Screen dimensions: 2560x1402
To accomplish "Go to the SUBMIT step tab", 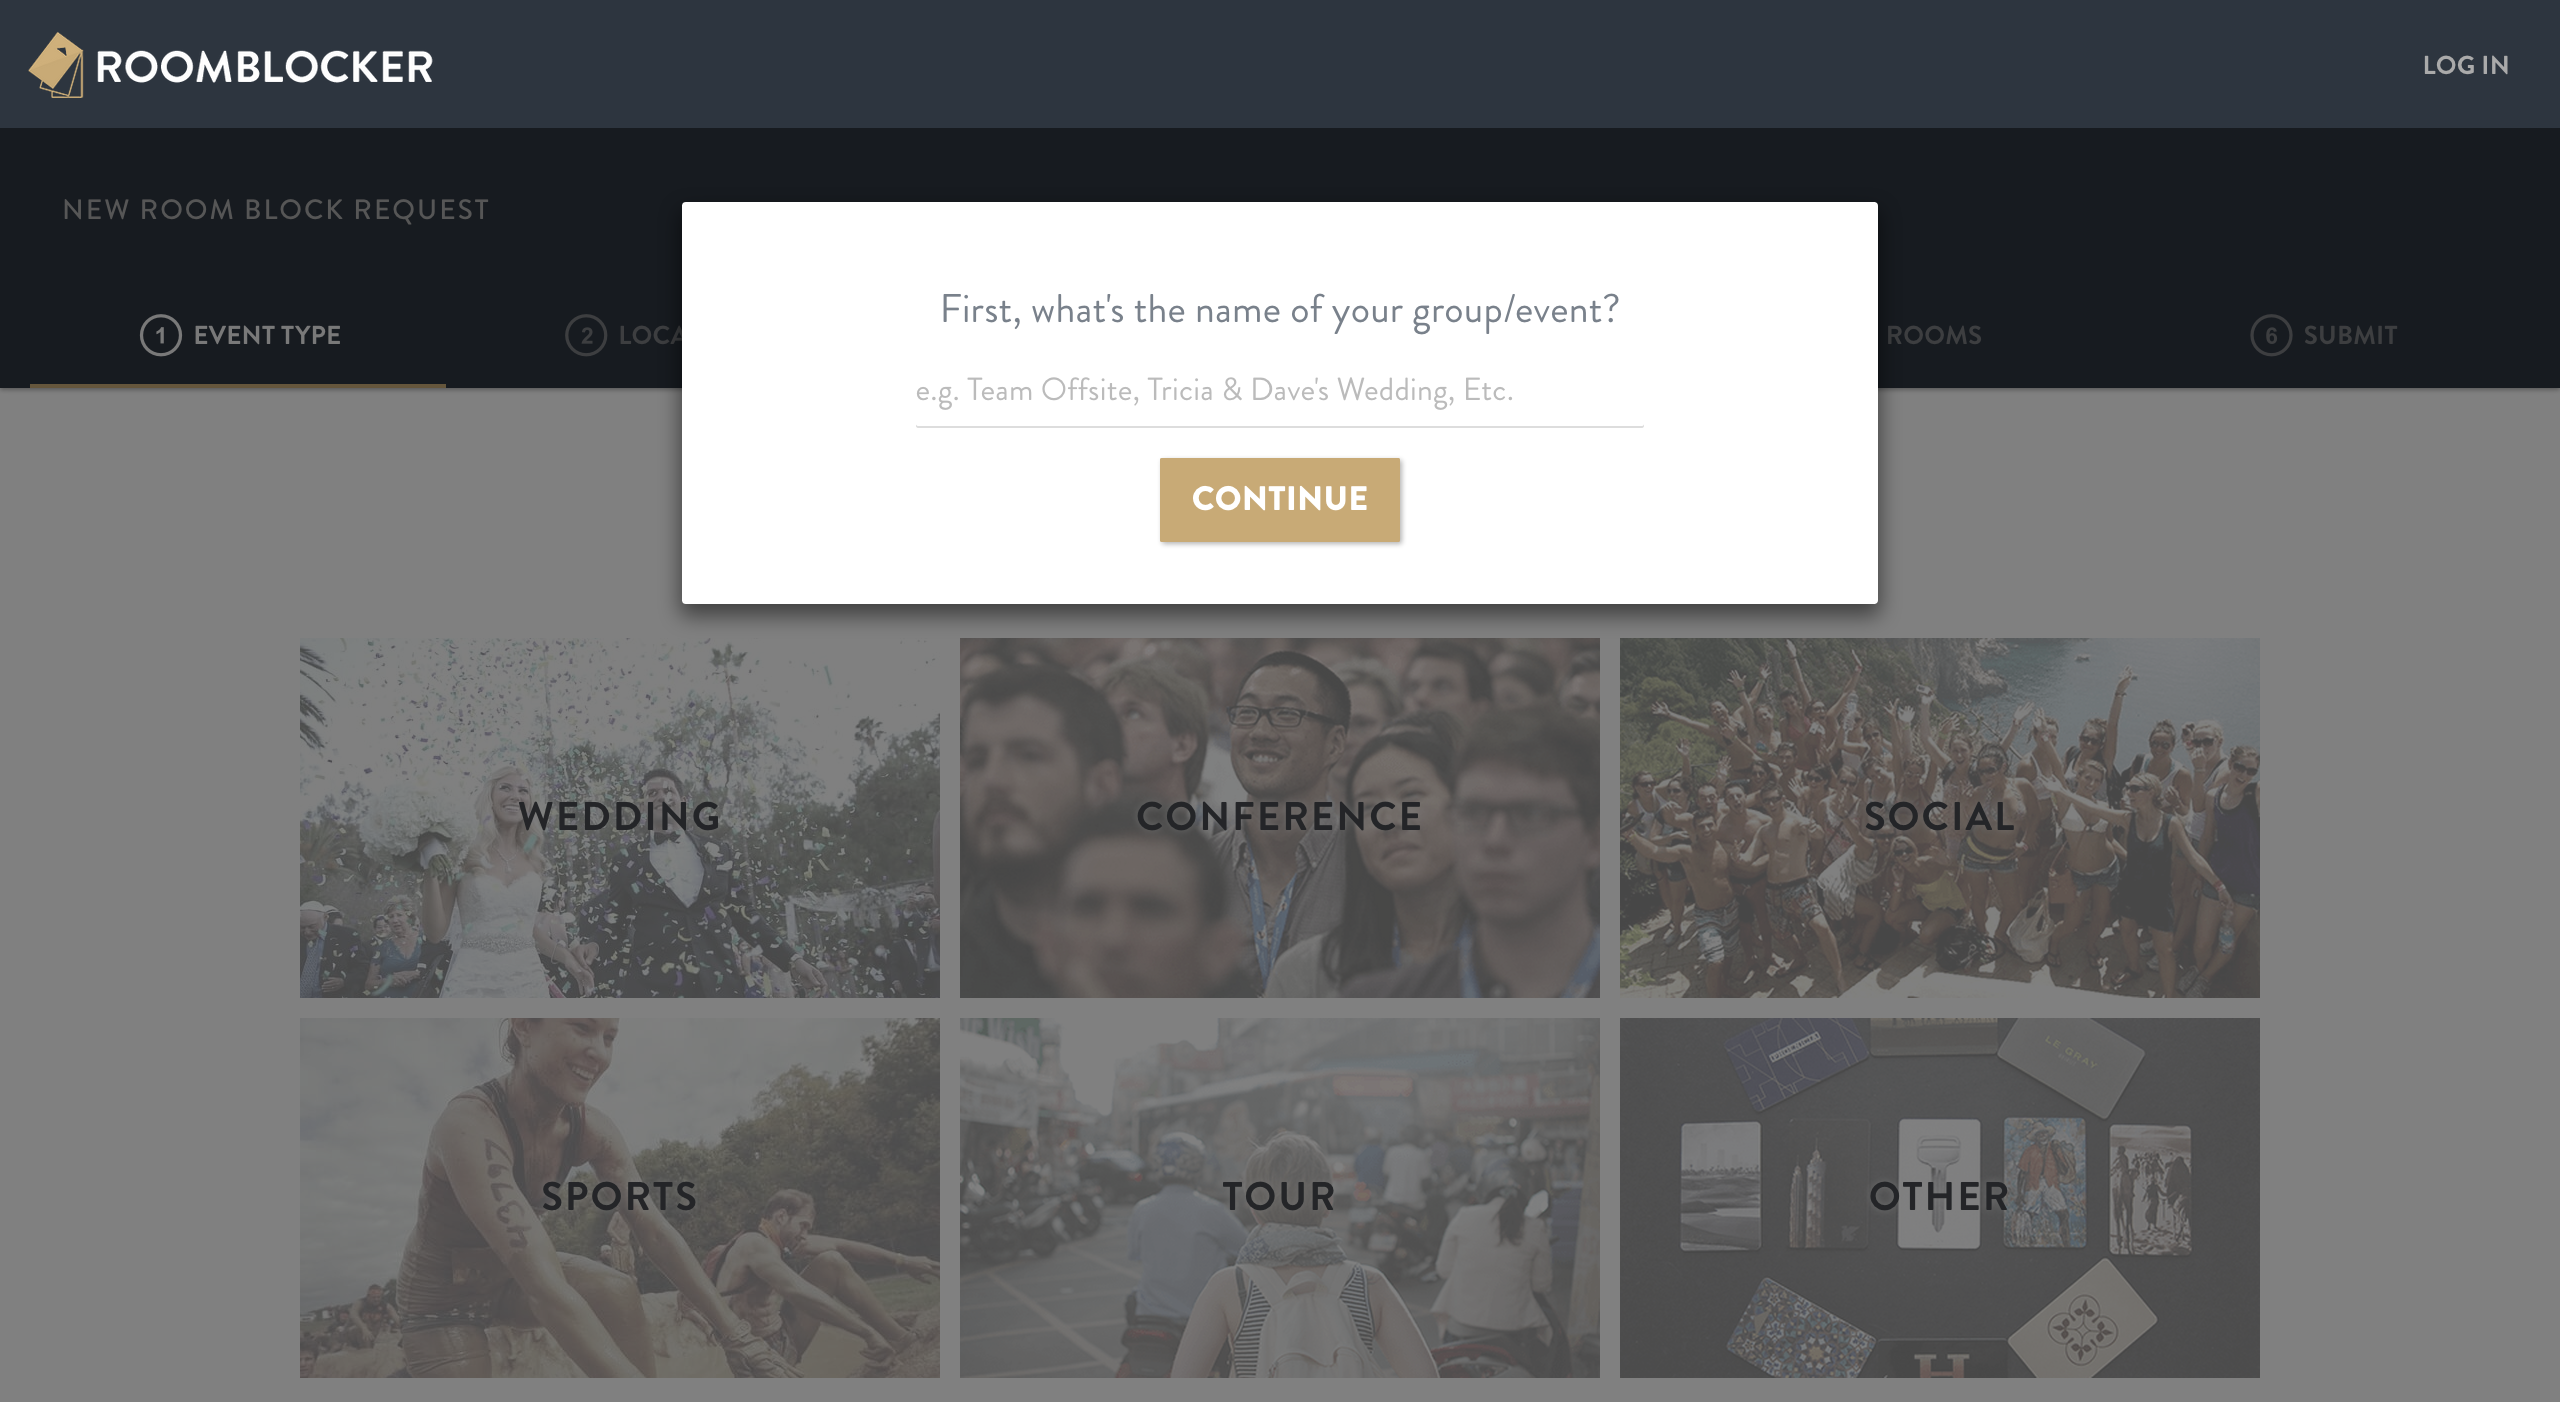I will point(2324,335).
